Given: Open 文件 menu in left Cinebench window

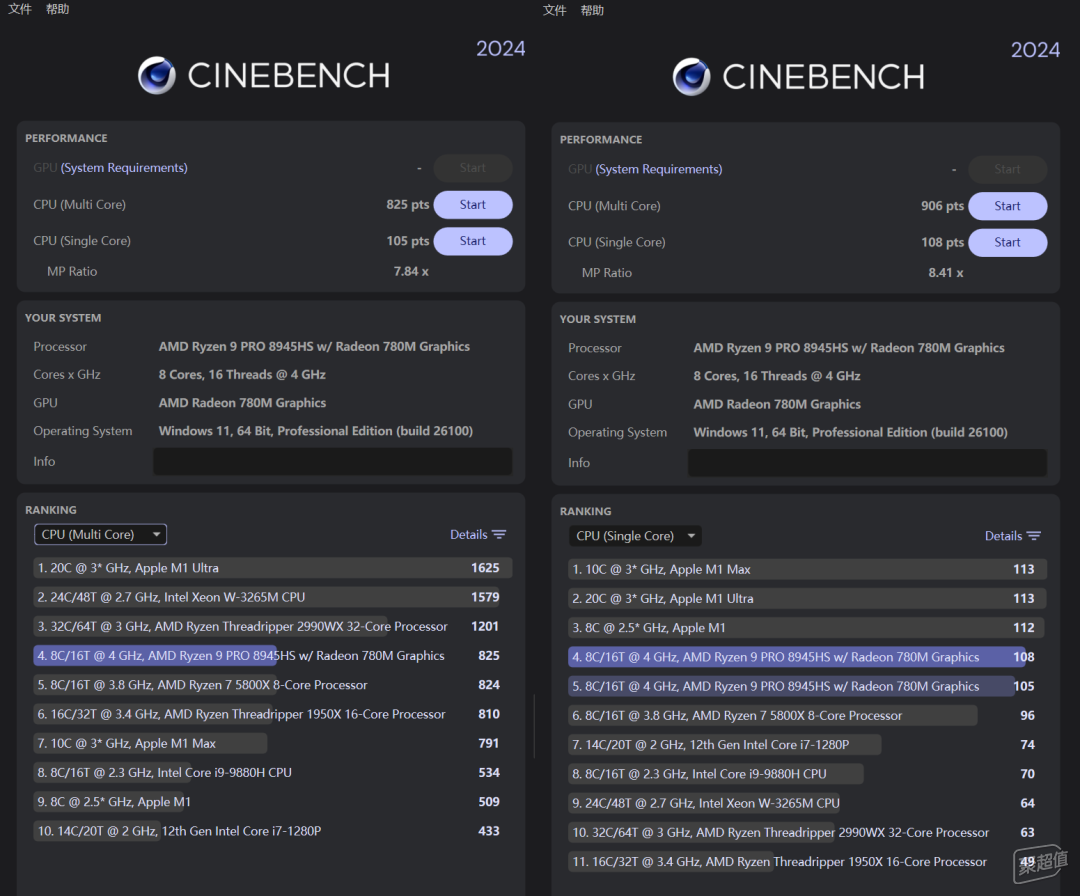Looking at the screenshot, I should [x=20, y=9].
